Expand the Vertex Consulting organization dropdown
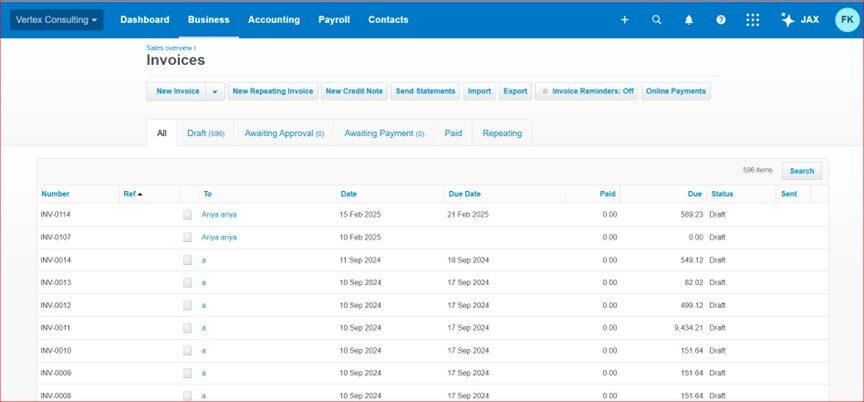The image size is (864, 402). click(57, 20)
